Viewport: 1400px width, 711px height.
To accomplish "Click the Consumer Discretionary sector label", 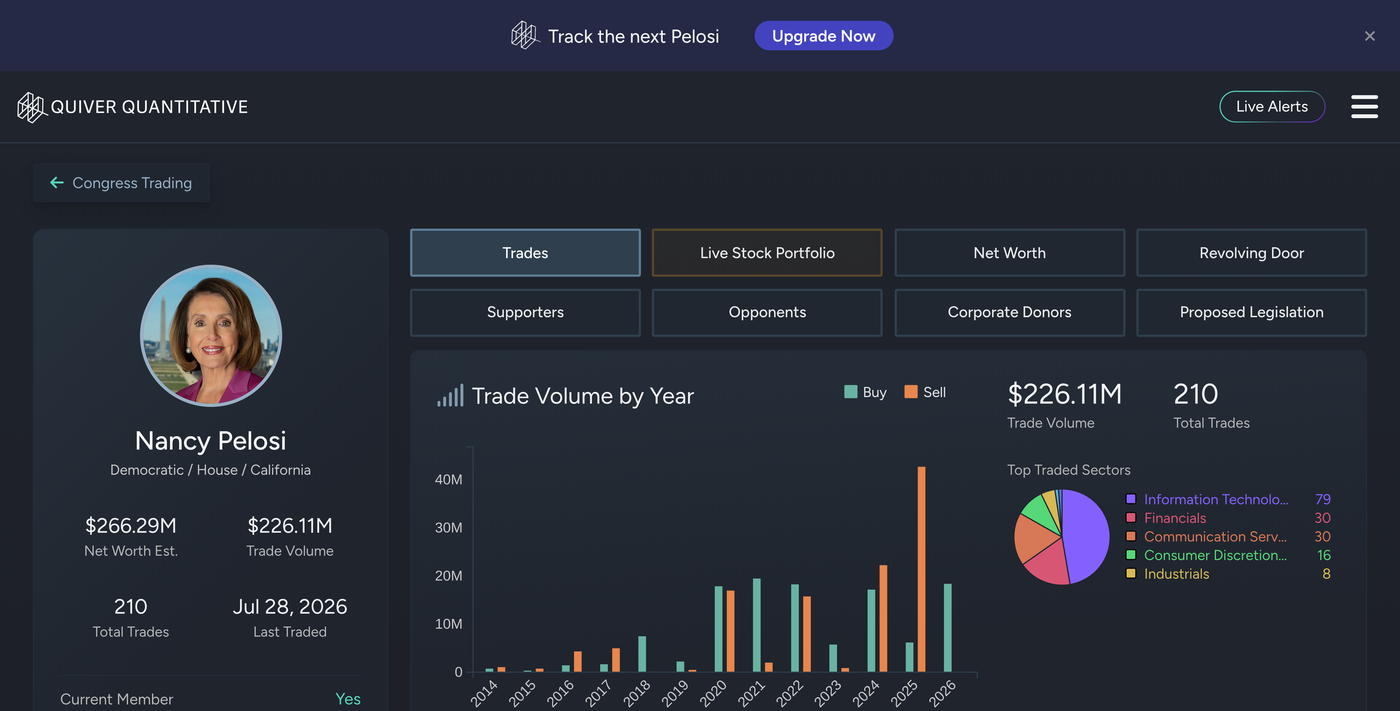I will [x=1215, y=555].
